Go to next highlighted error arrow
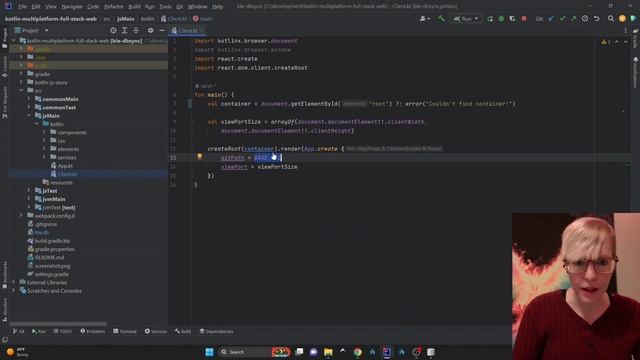Screen dimensions: 640x360 pyautogui.click(x=625, y=42)
